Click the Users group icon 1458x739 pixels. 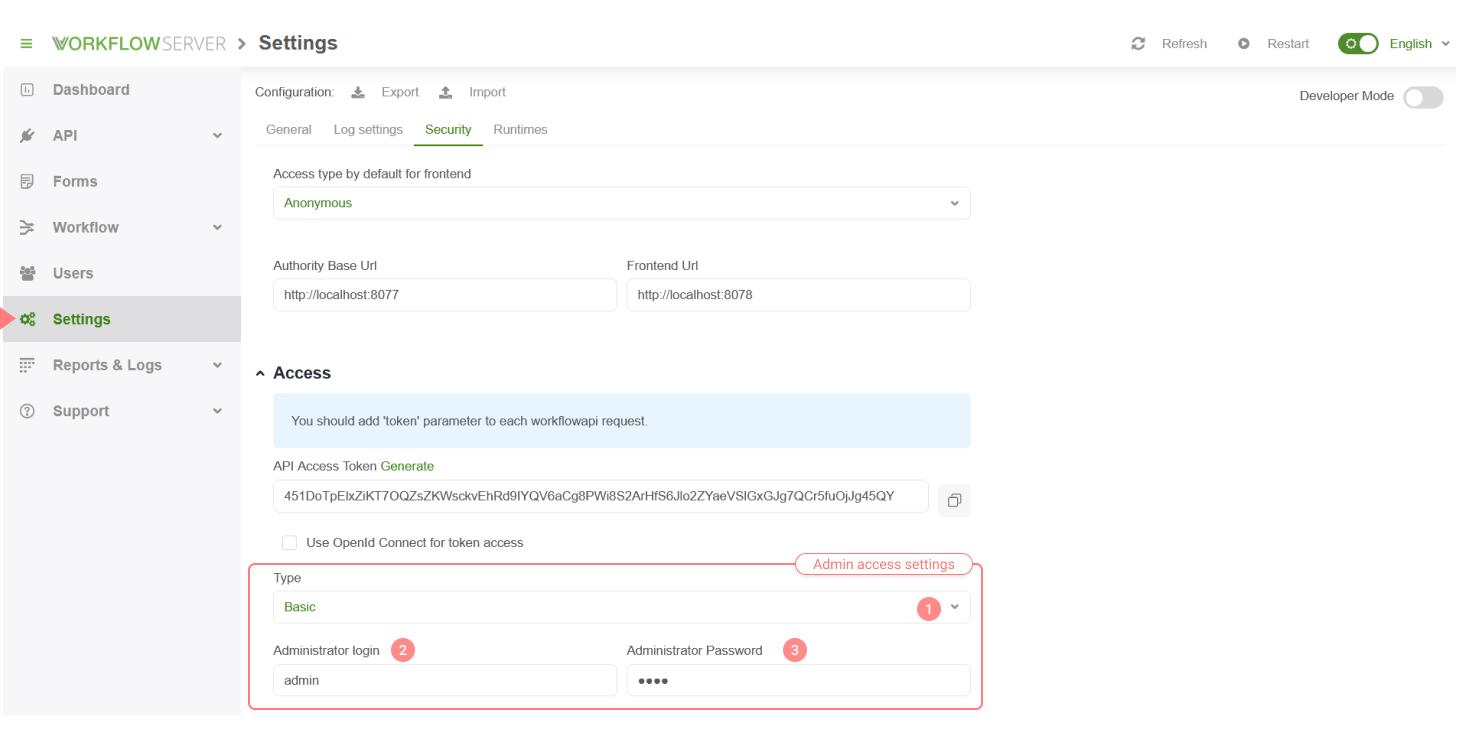tap(28, 274)
